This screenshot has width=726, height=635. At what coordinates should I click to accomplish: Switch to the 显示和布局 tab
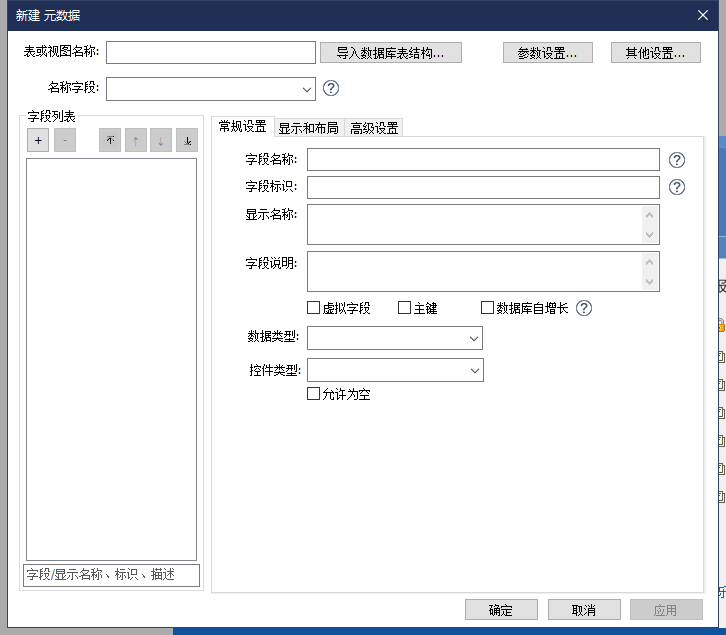[308, 128]
